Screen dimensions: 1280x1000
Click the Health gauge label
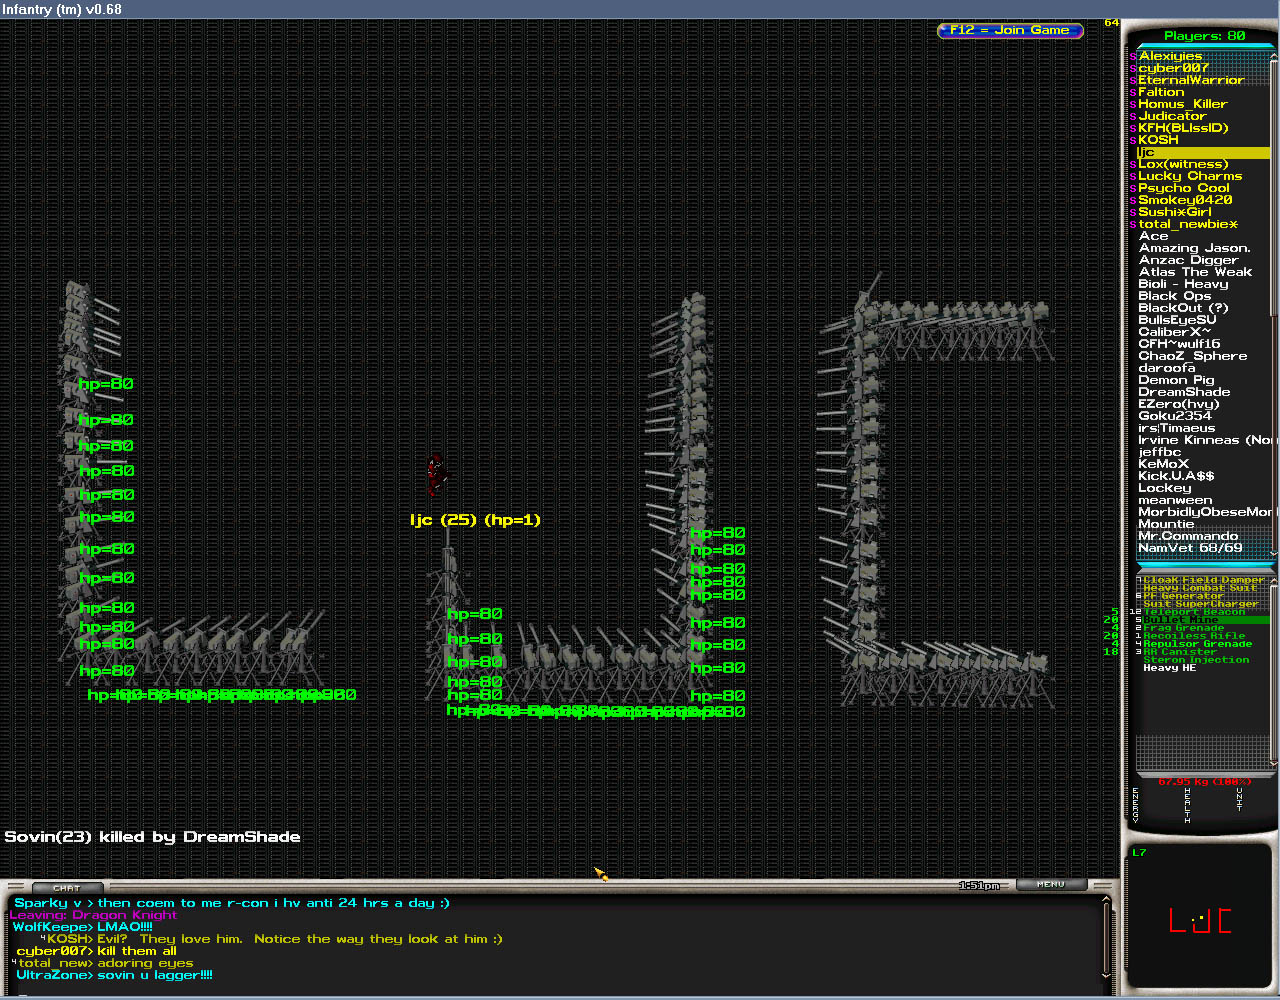(1187, 805)
